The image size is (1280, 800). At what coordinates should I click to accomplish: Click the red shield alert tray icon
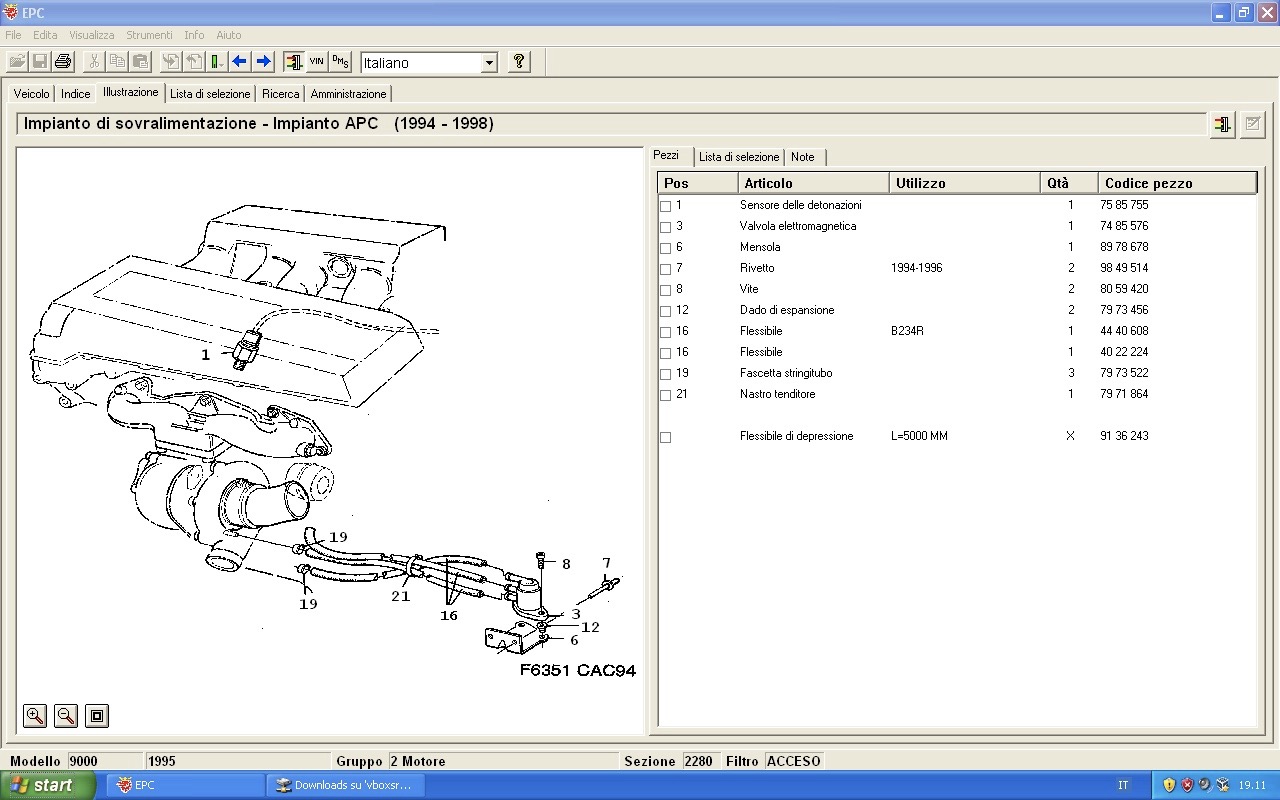point(1187,785)
